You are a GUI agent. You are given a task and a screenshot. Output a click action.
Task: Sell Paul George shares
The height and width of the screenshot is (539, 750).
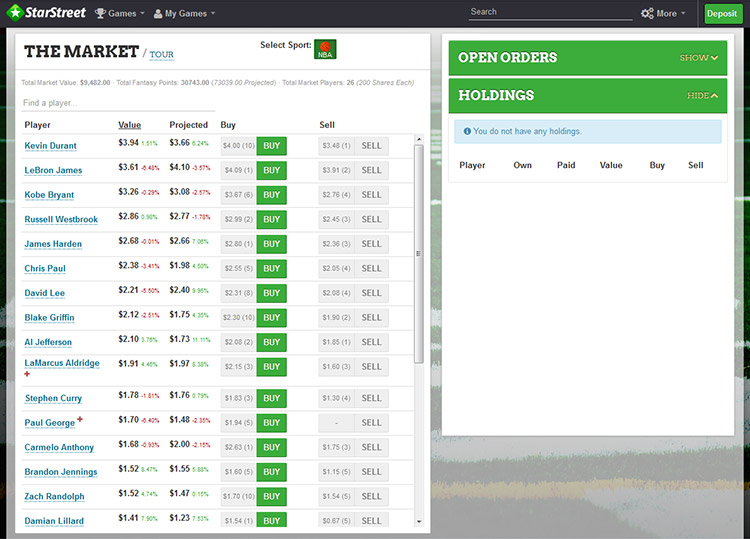click(x=372, y=423)
